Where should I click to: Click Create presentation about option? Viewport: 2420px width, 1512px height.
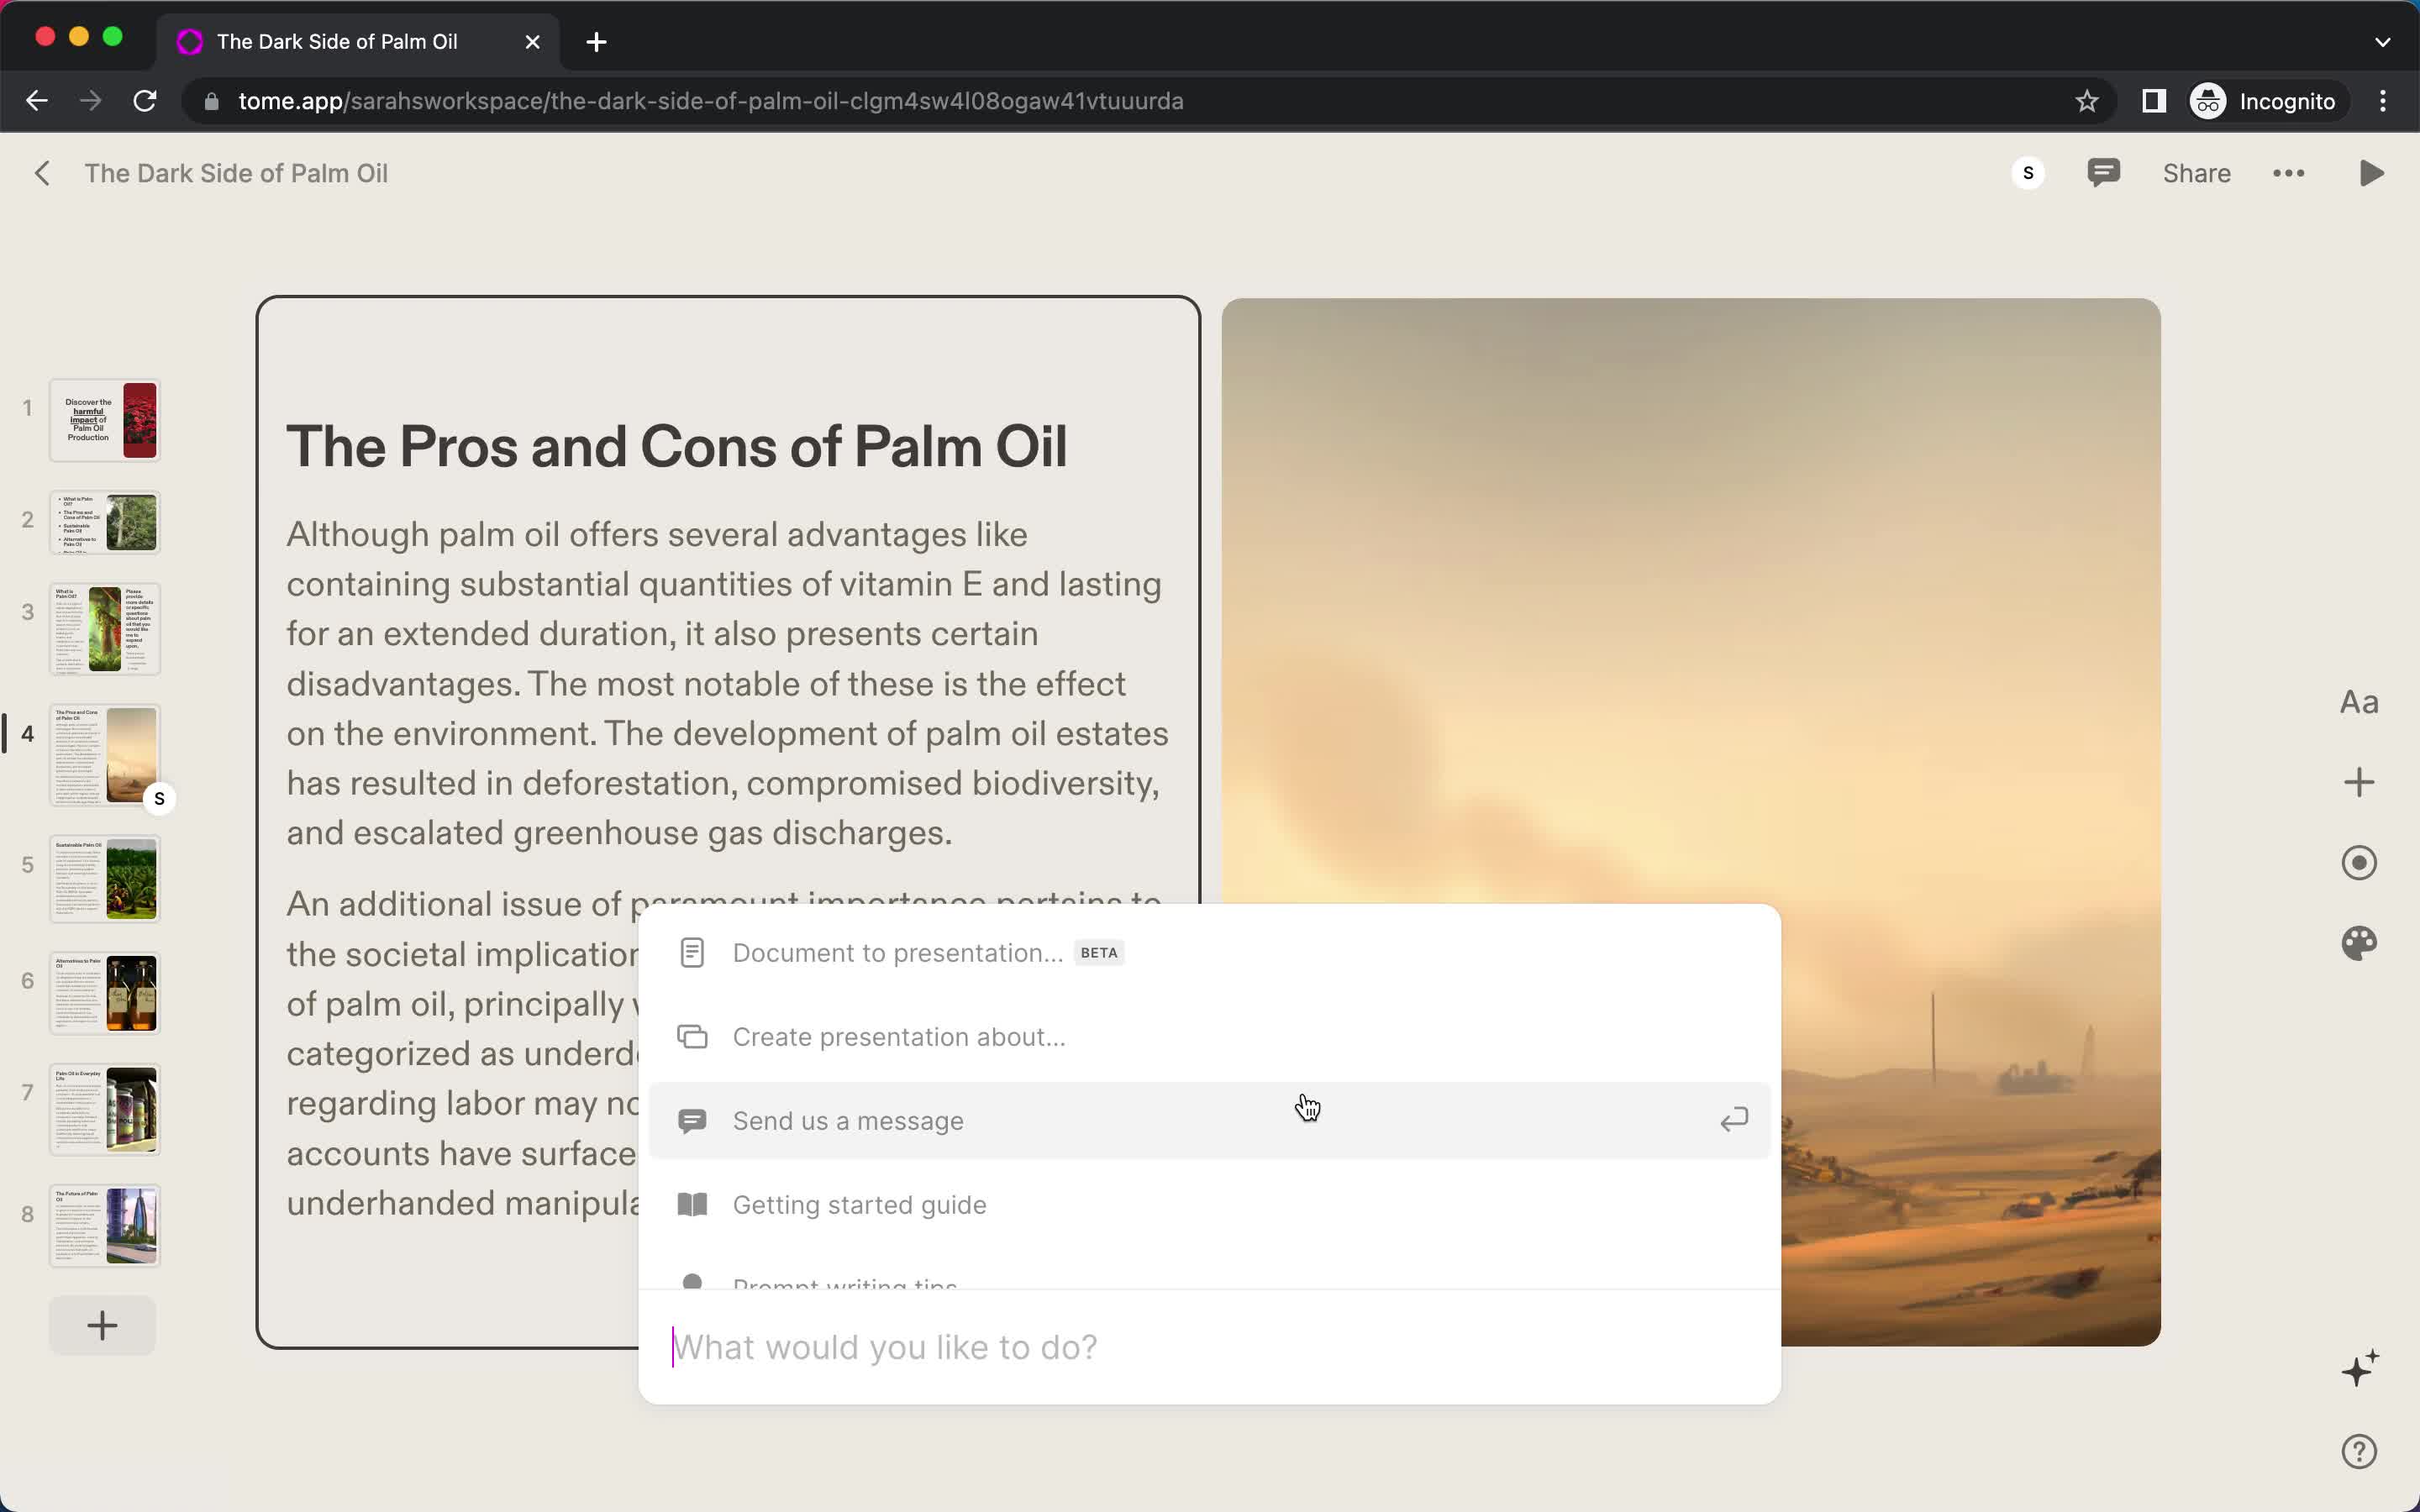899,1037
